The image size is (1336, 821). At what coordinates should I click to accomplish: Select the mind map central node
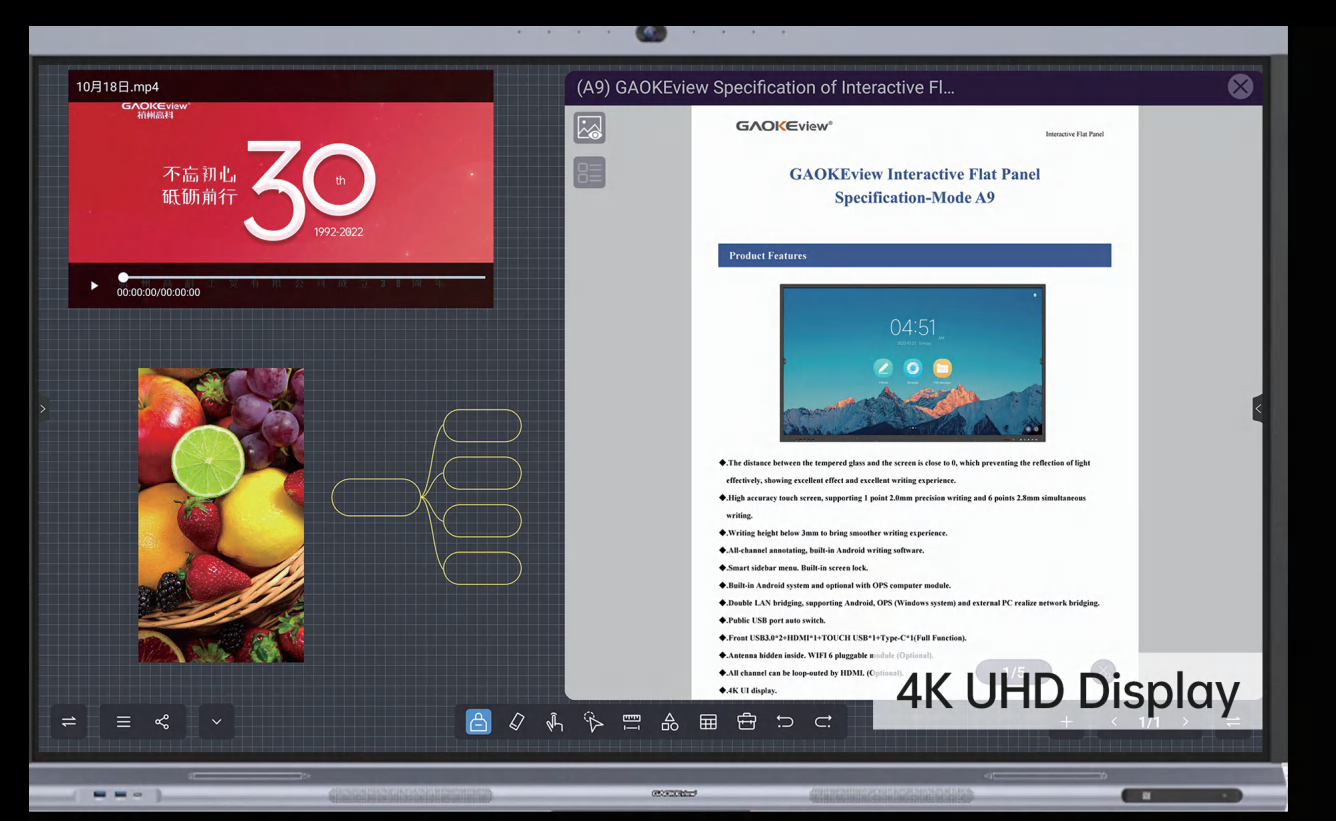click(376, 497)
